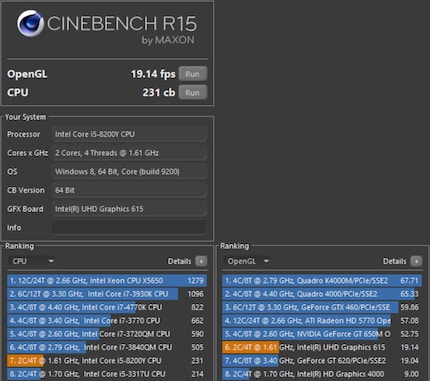Open the OpenGL ranking dropdown
Image resolution: width=430 pixels, height=381 pixels.
pyautogui.click(x=248, y=261)
